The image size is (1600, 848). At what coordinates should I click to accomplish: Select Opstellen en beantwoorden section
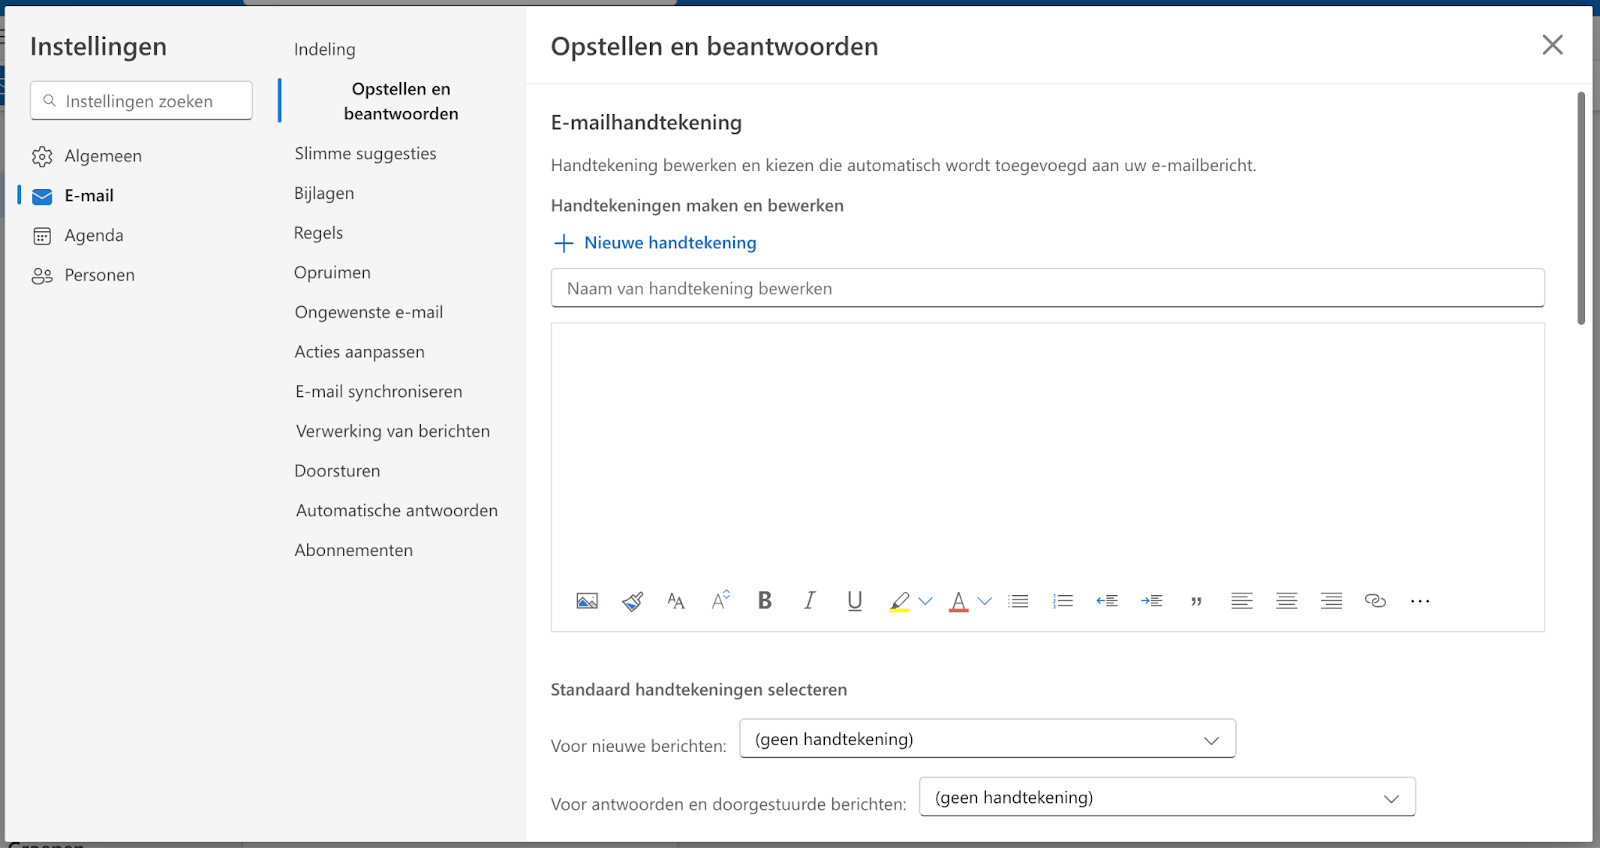tap(401, 101)
